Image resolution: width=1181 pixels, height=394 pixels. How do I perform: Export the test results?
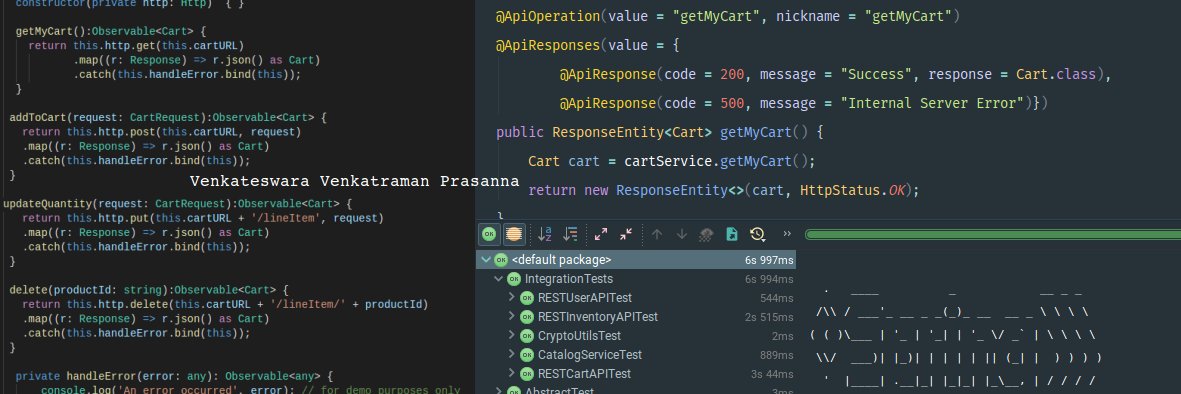(x=731, y=234)
